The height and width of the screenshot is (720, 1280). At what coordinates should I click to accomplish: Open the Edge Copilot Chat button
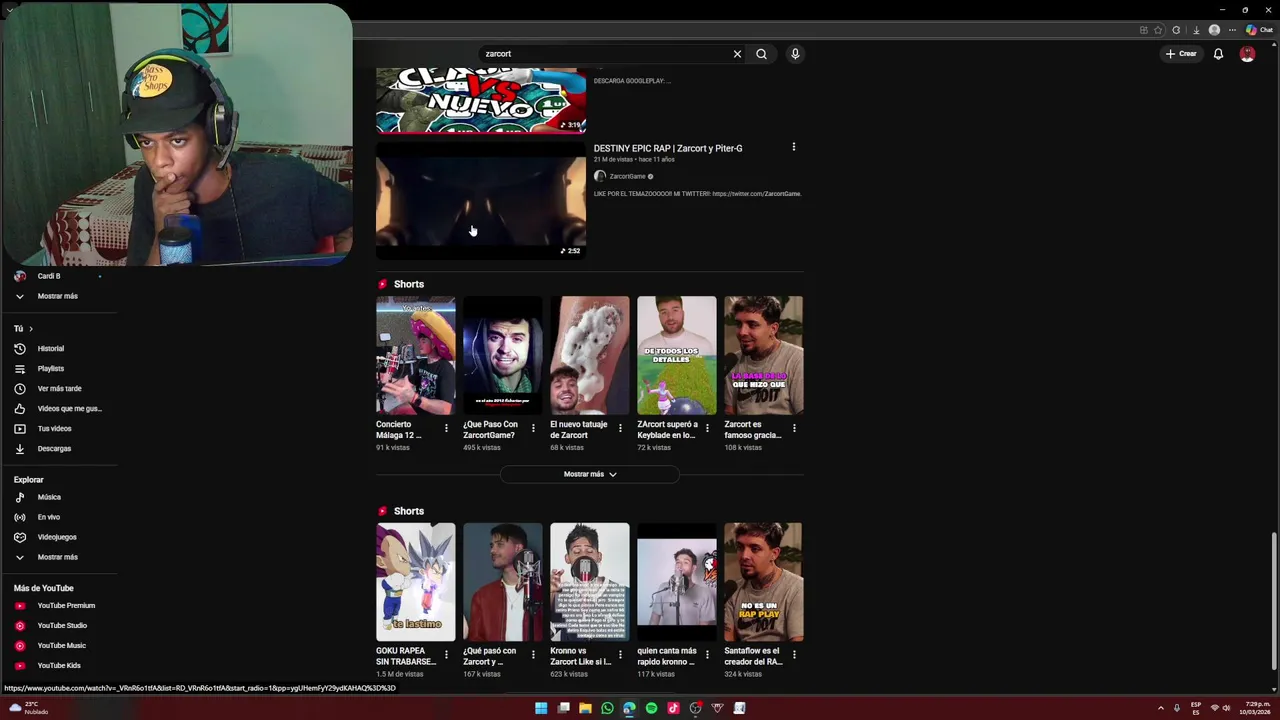[x=1258, y=30]
